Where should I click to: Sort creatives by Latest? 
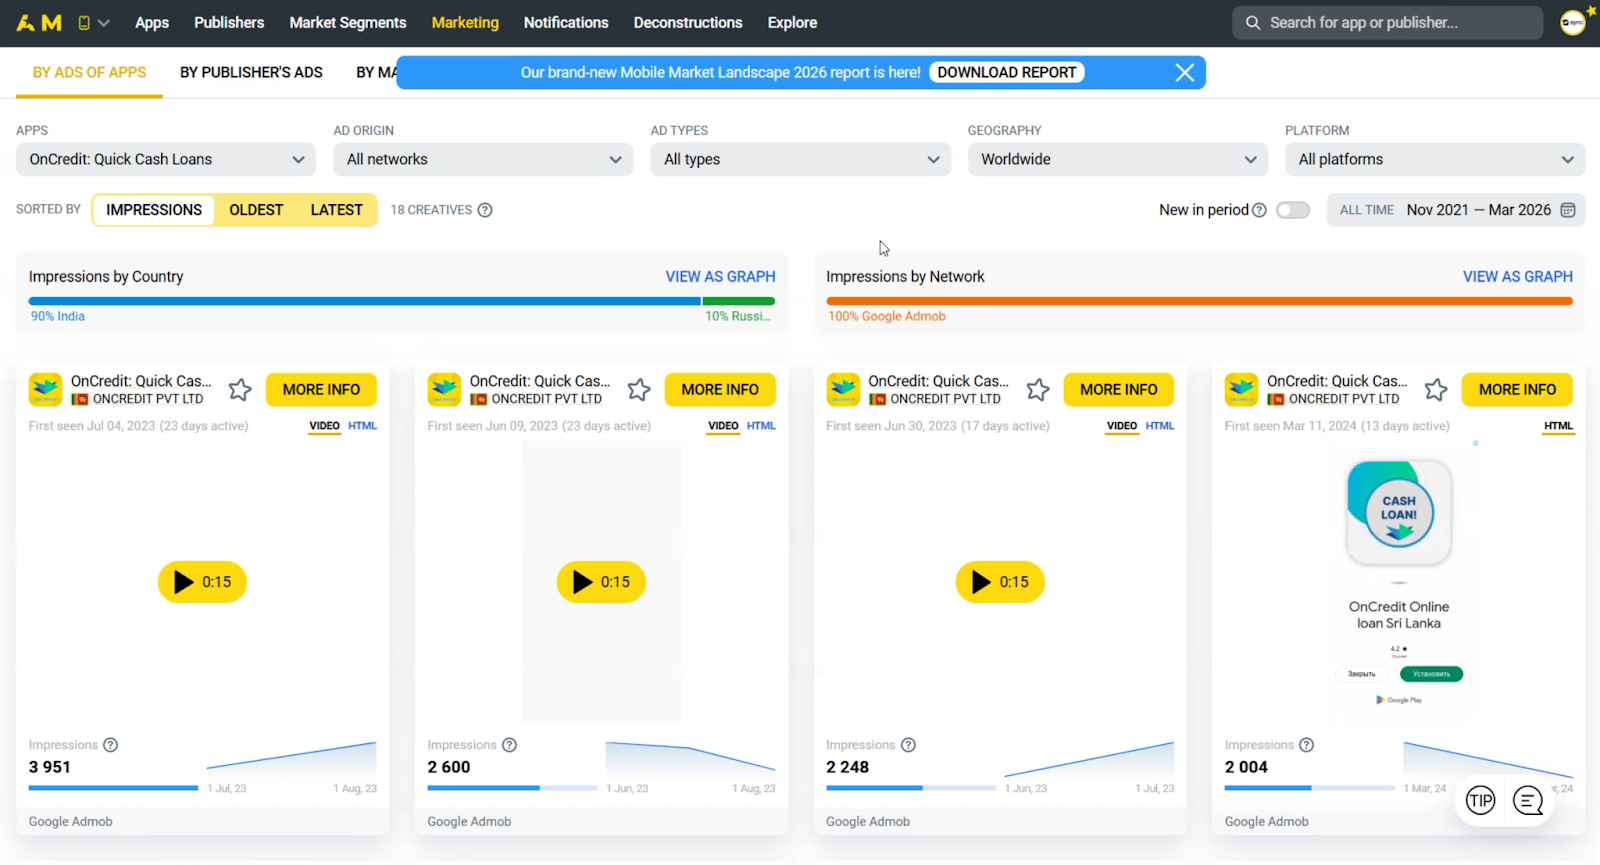pos(336,210)
